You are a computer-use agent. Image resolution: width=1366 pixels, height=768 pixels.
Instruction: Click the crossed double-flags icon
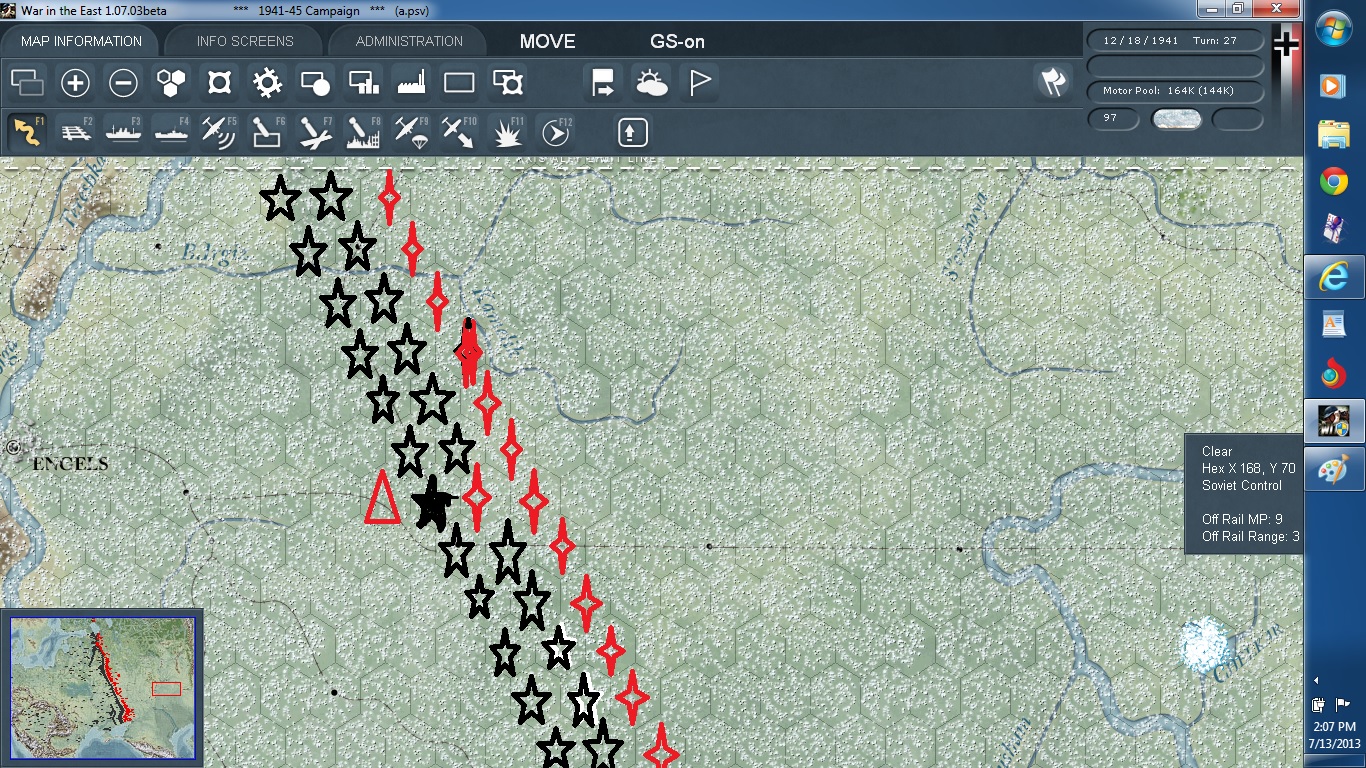coord(1052,83)
